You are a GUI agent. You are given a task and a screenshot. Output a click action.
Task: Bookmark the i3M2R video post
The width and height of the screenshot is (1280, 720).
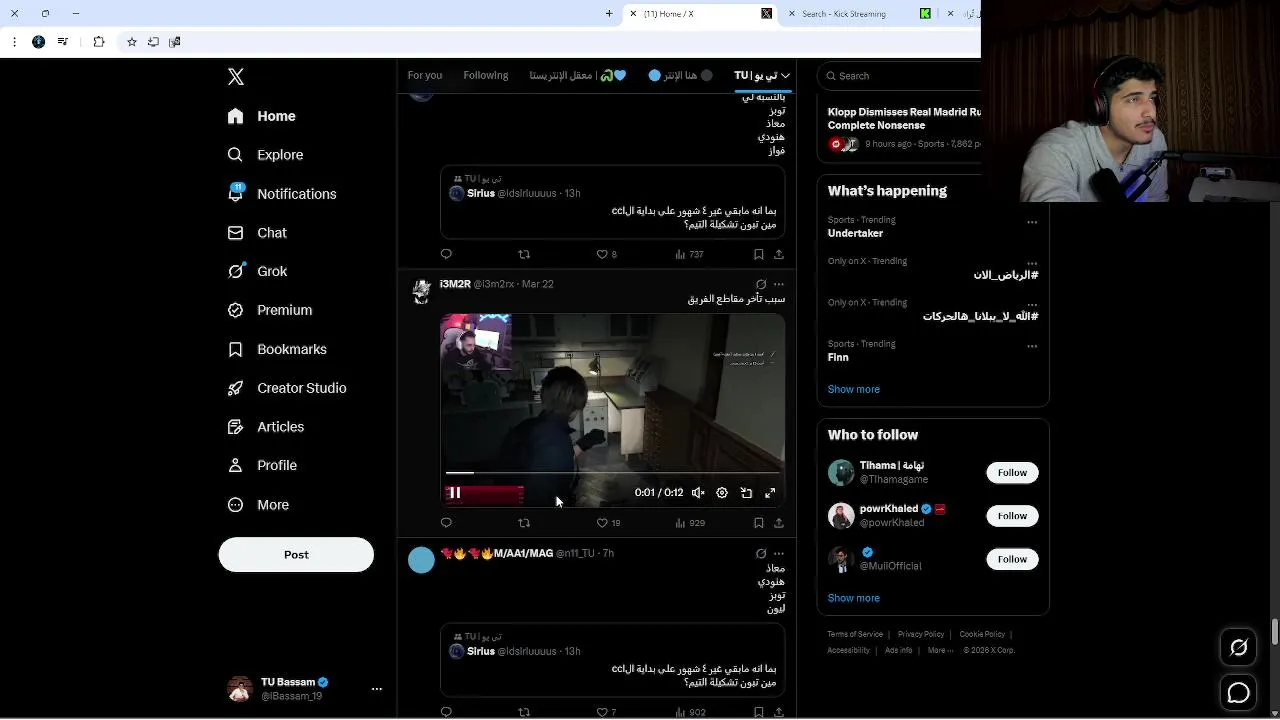pos(758,522)
